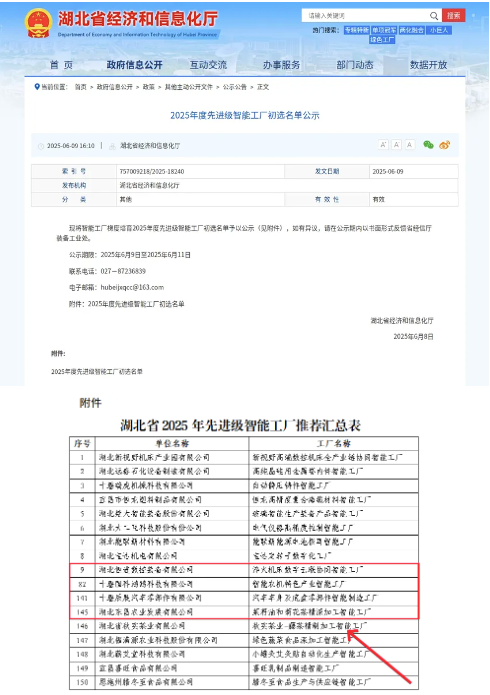
Task: Share the article via the WeChat icon
Action: click(x=428, y=144)
